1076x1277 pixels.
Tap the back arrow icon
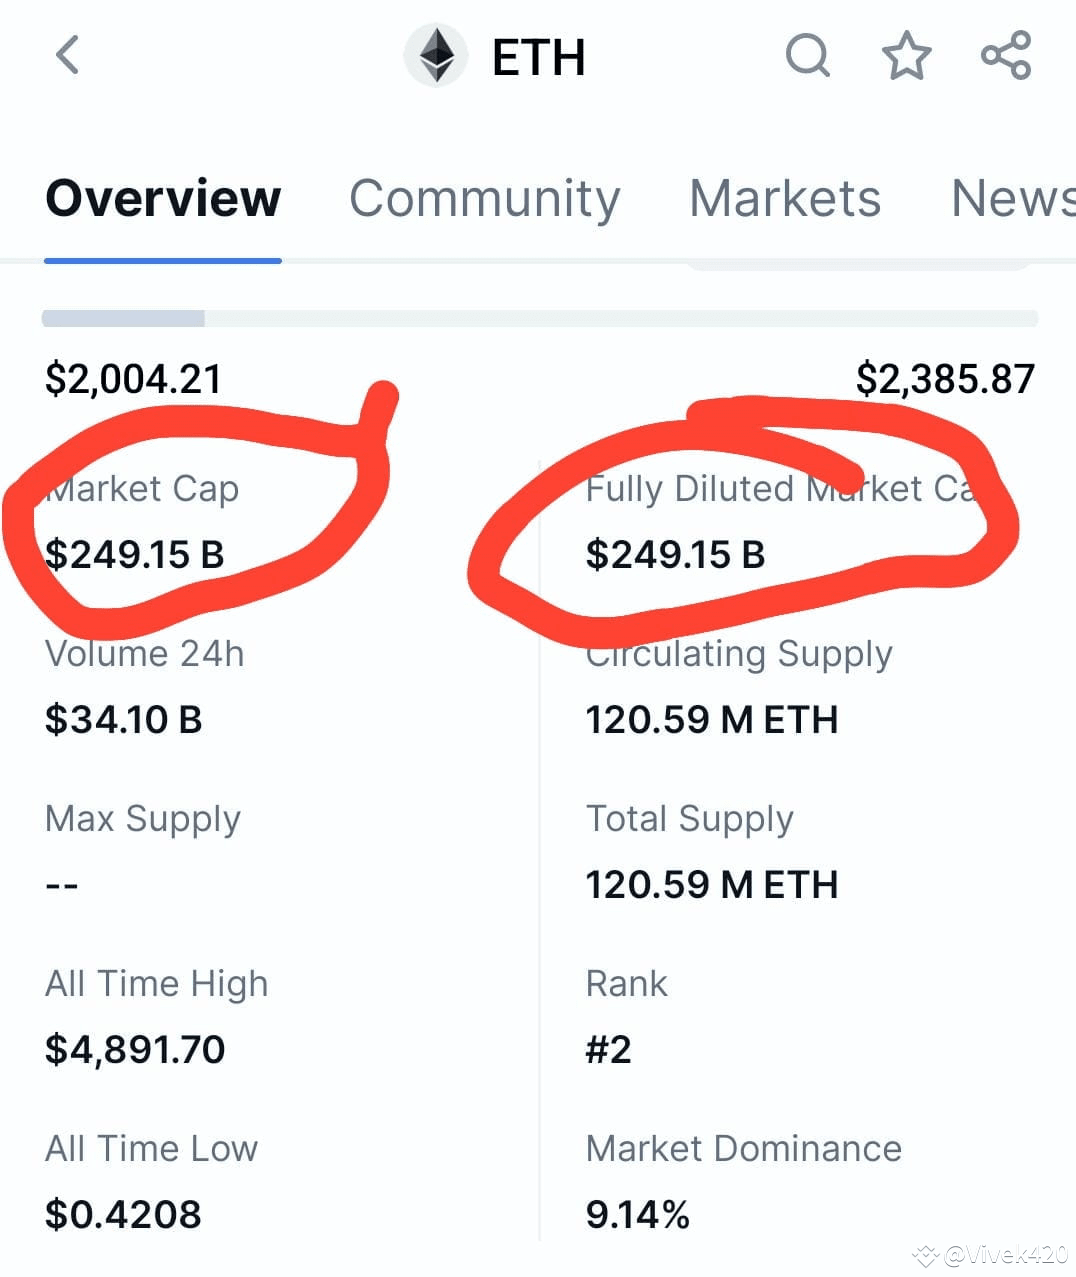point(67,55)
